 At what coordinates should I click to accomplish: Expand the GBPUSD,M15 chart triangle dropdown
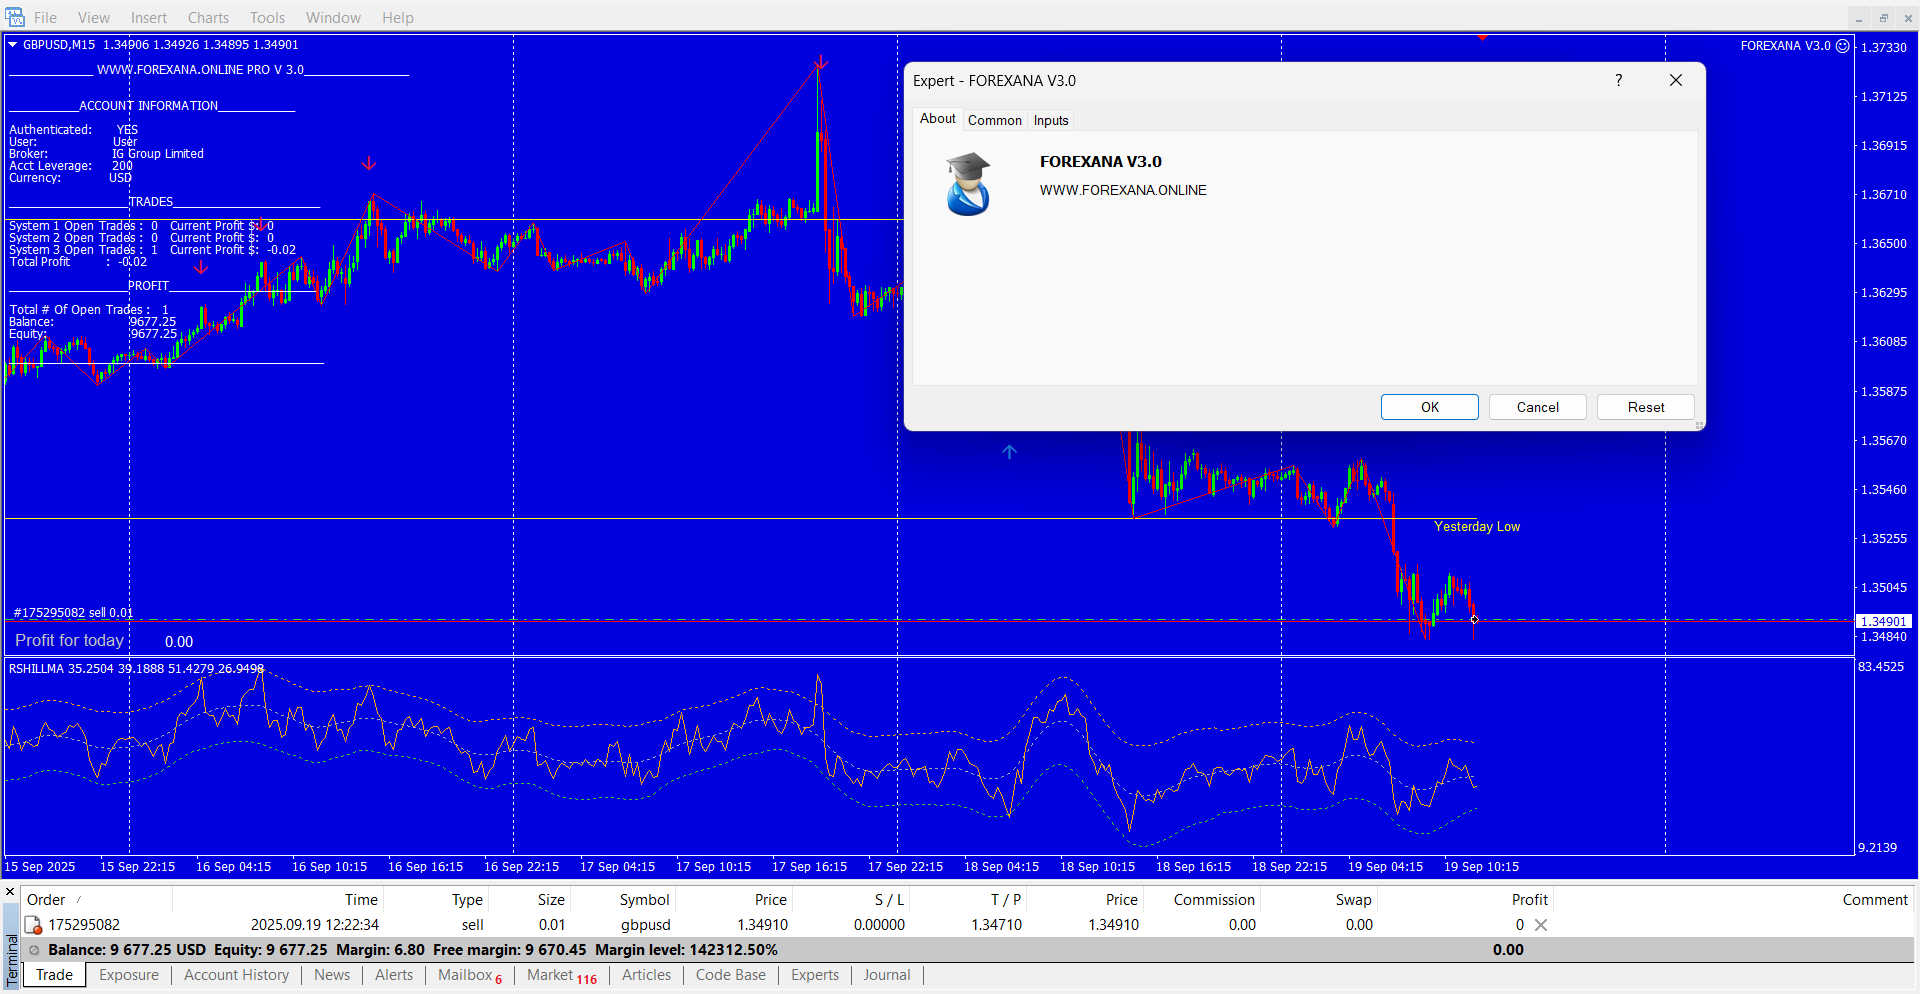click(x=13, y=44)
